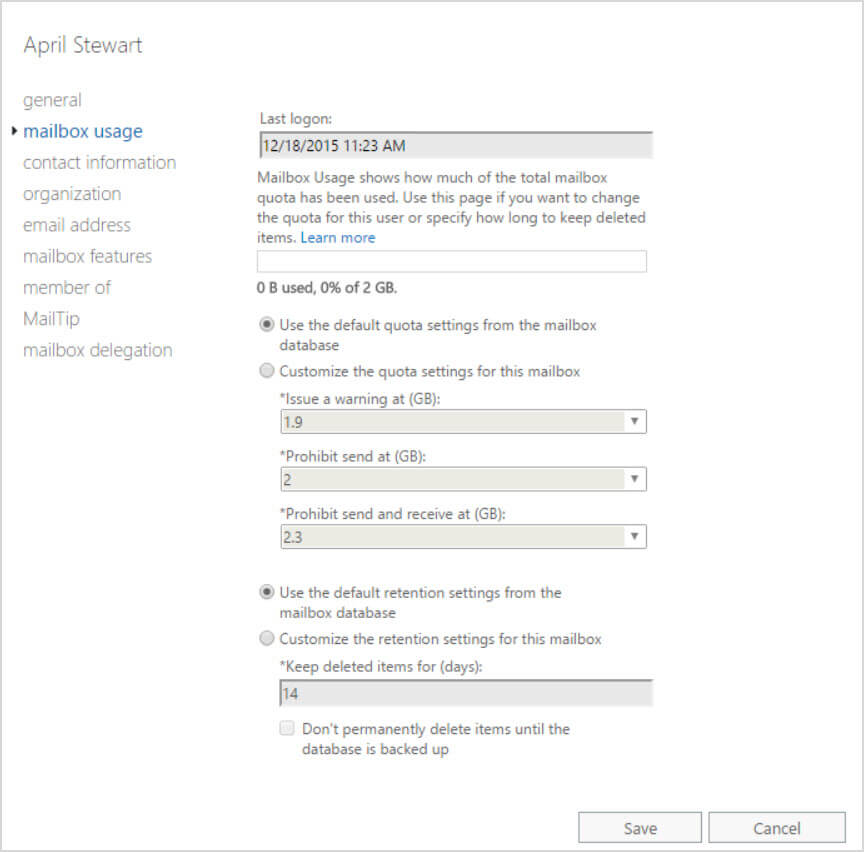Screen dimensions: 864x852
Task: Open mailbox features page
Action: [88, 256]
